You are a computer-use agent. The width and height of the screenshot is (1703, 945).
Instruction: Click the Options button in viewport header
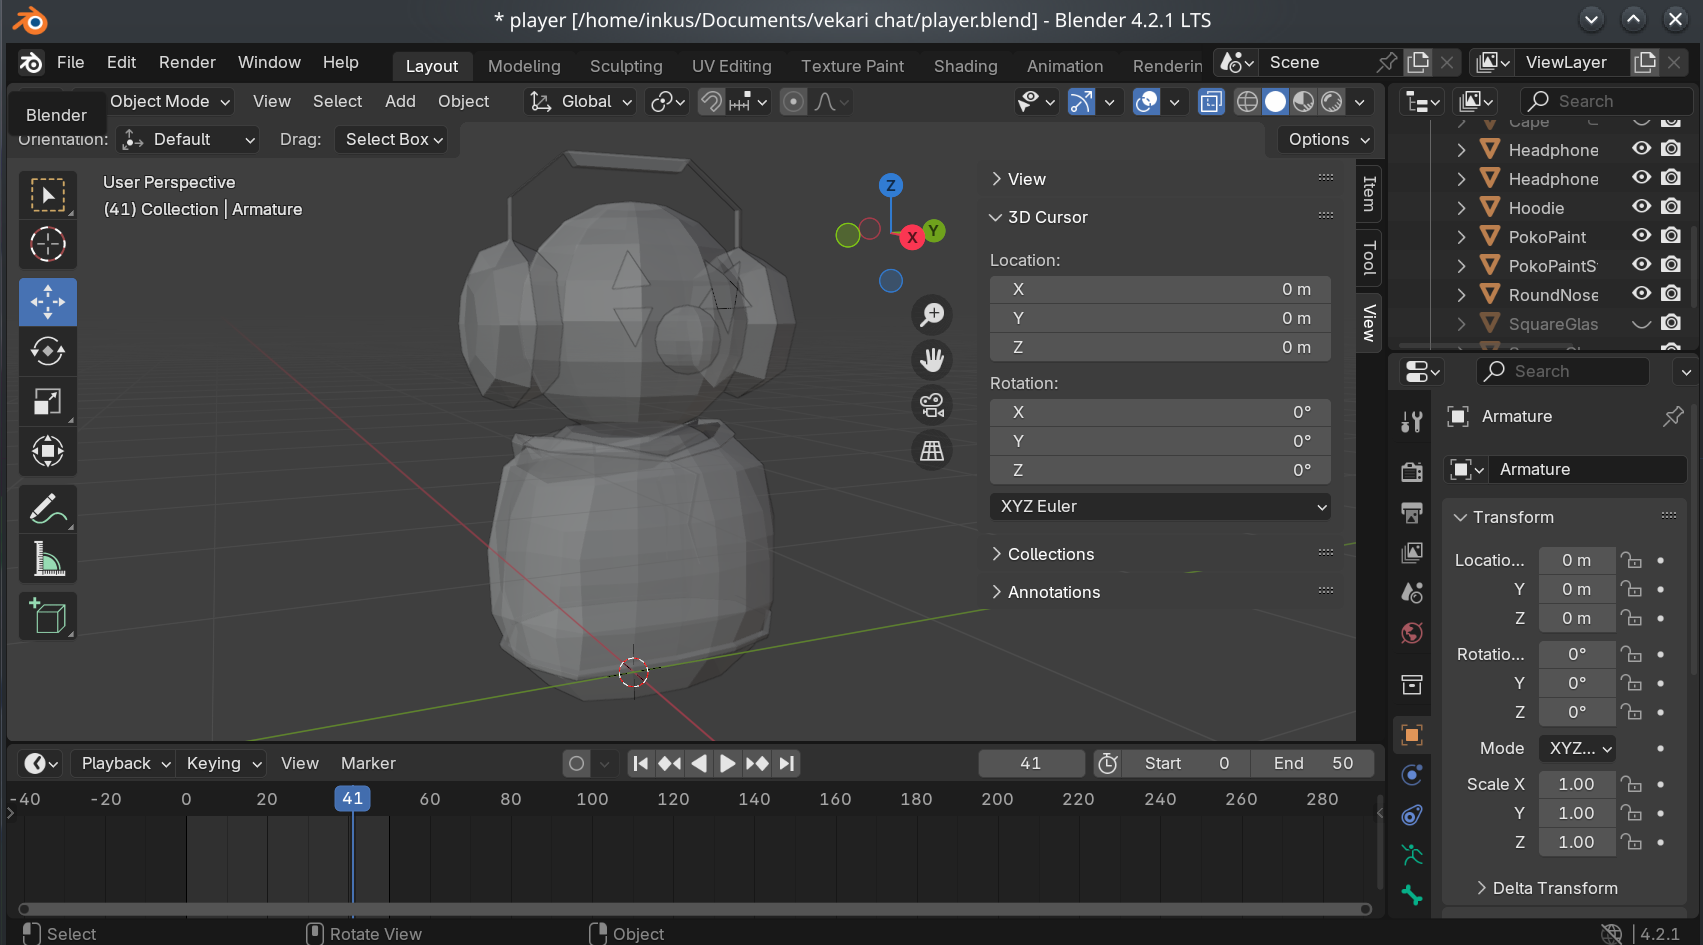(1327, 139)
